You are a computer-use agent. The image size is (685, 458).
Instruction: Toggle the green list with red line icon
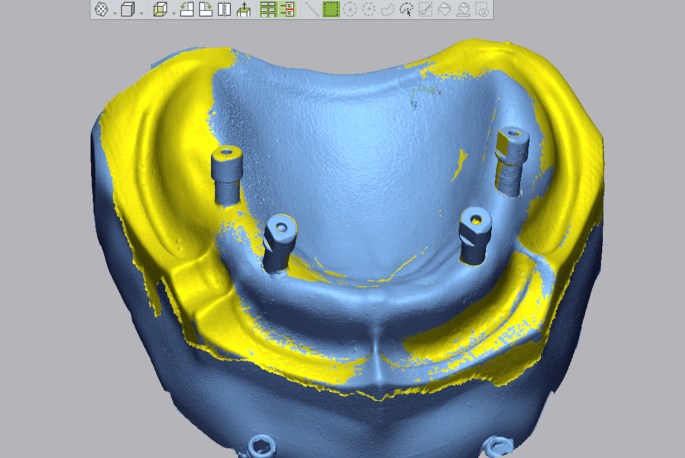(x=287, y=9)
